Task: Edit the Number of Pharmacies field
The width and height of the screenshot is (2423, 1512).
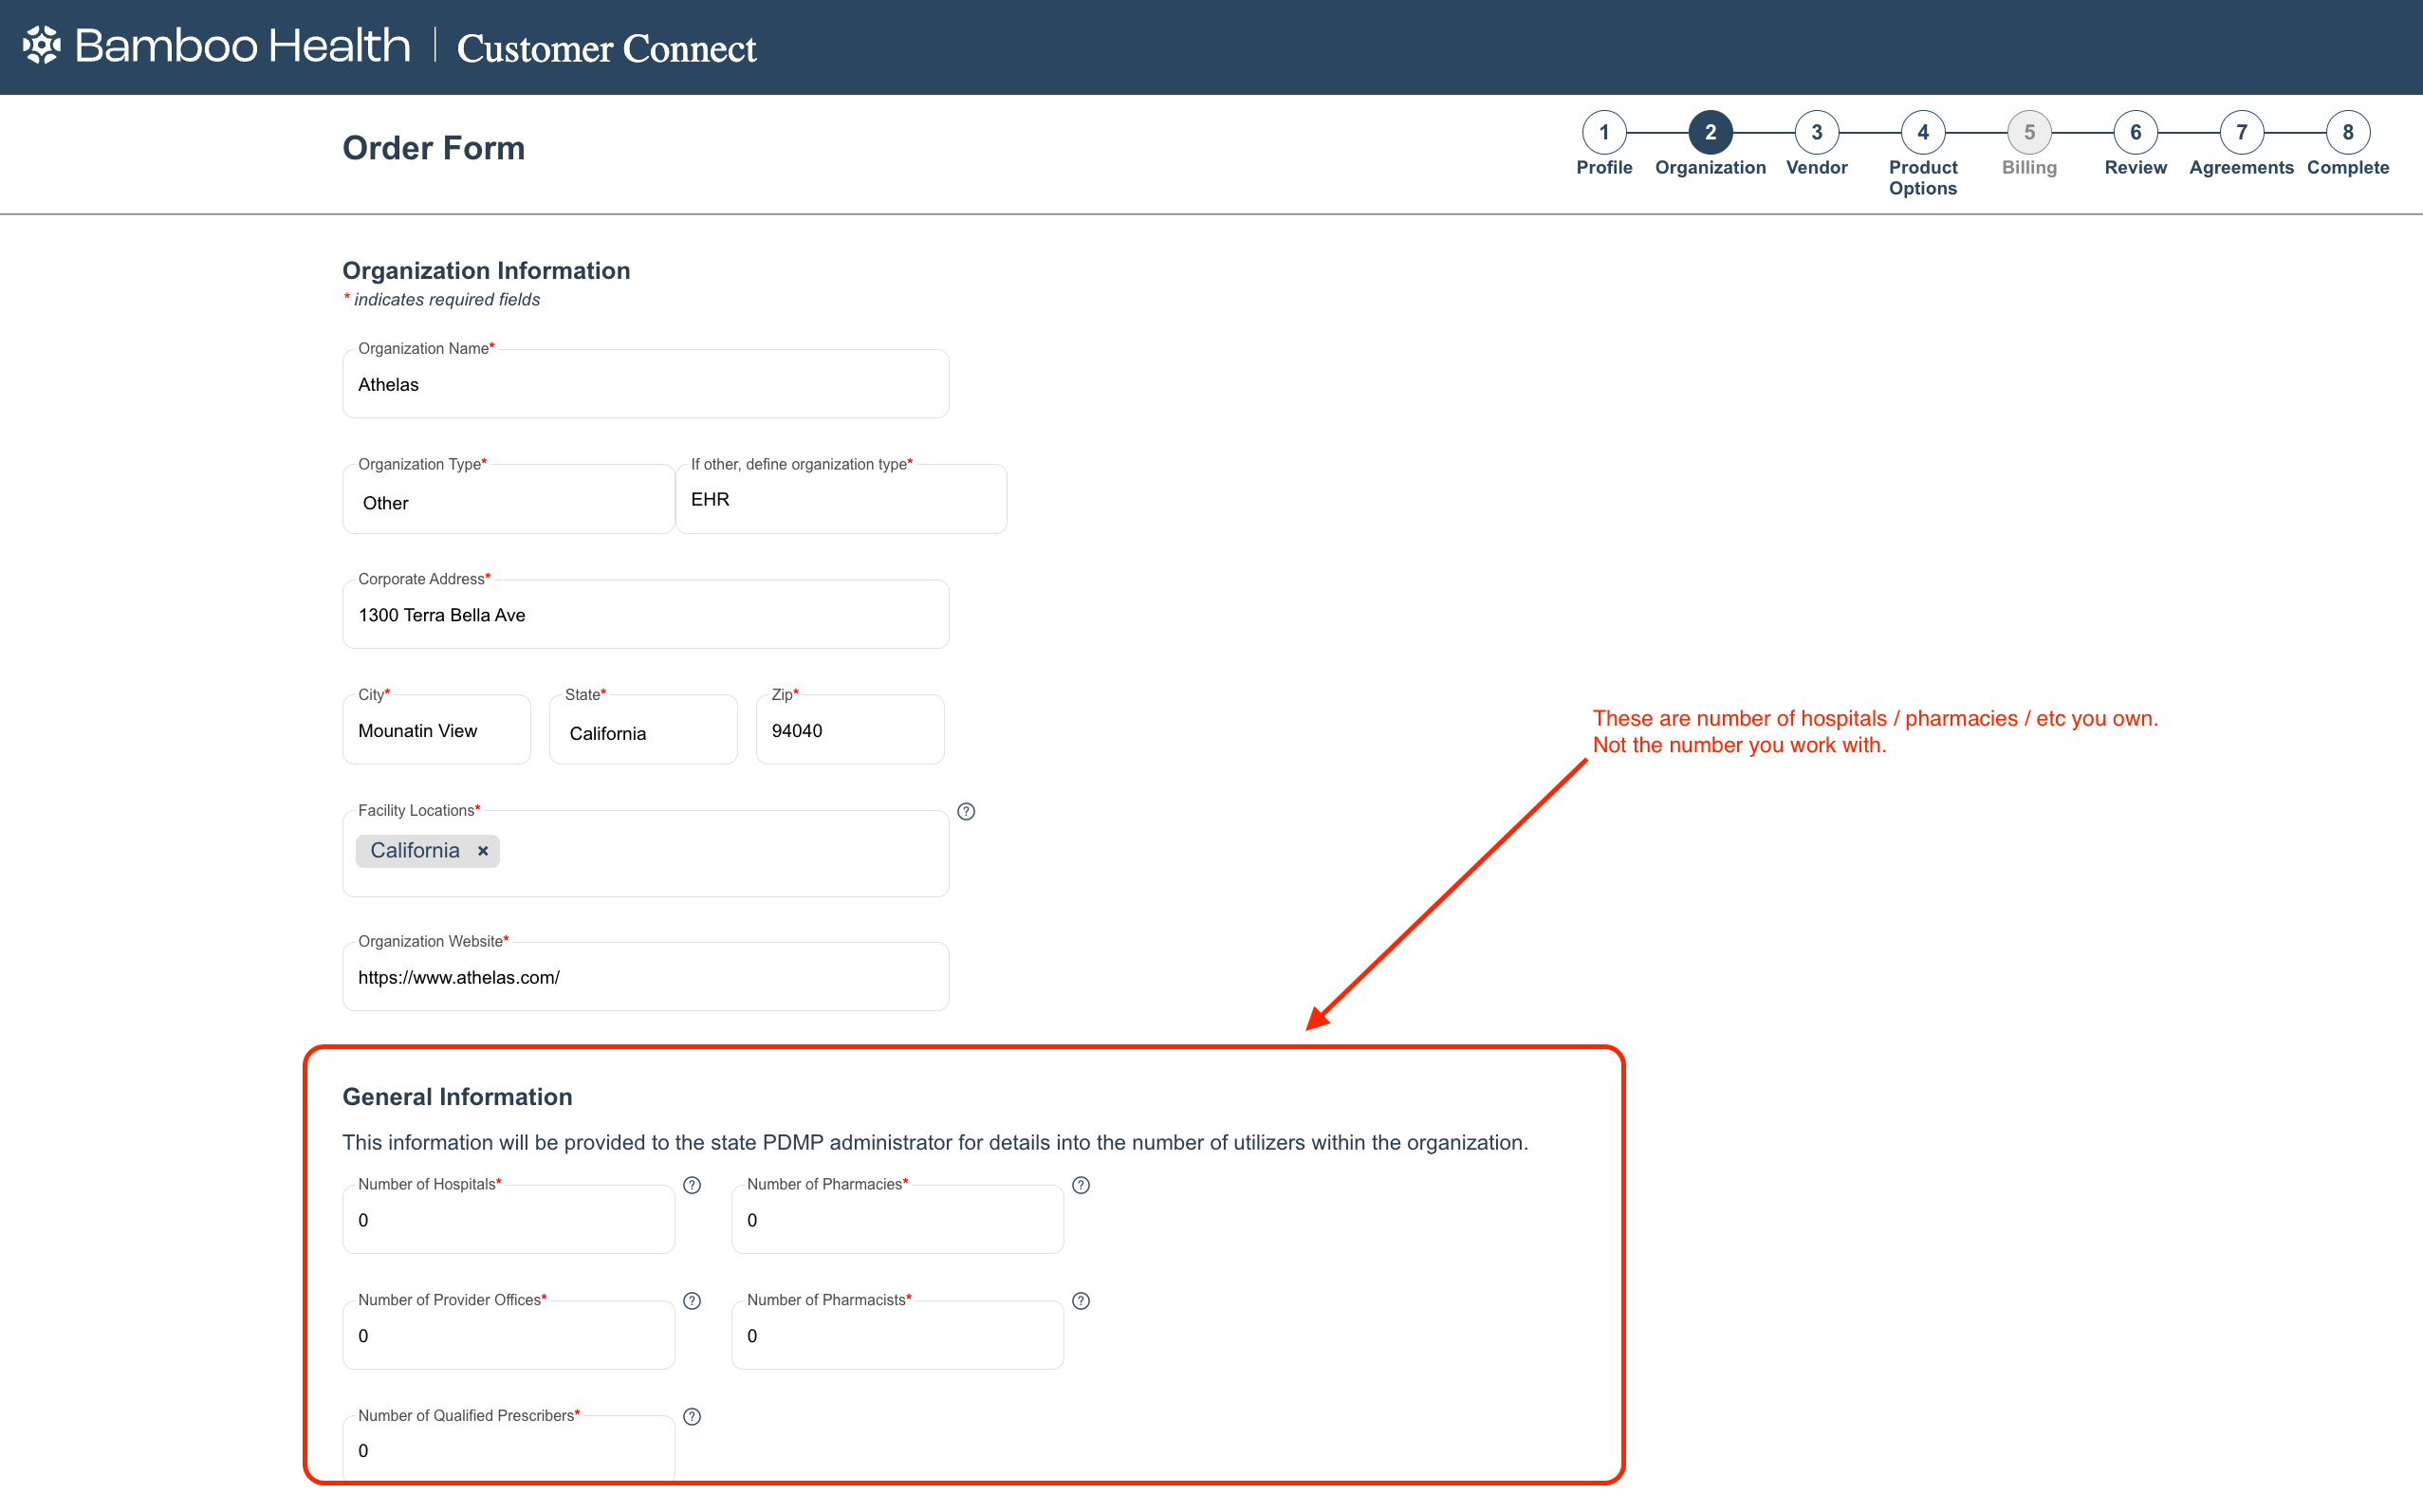Action: [897, 1220]
